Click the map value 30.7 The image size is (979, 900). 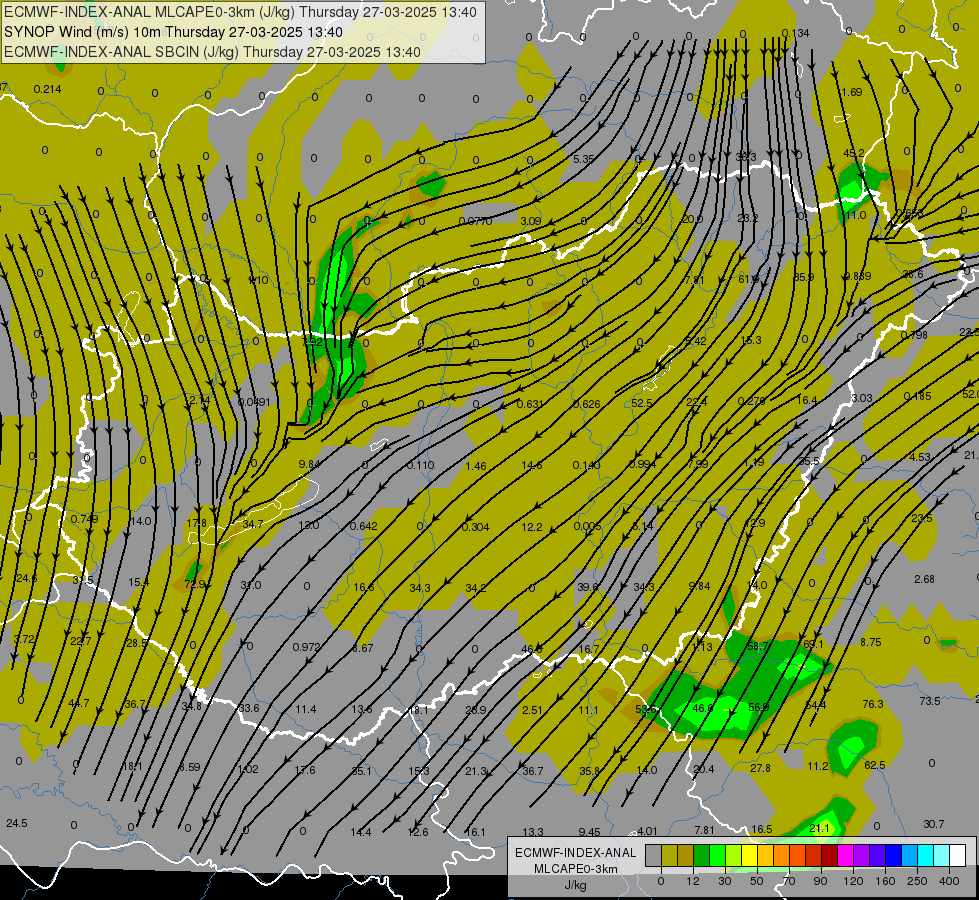coord(934,824)
